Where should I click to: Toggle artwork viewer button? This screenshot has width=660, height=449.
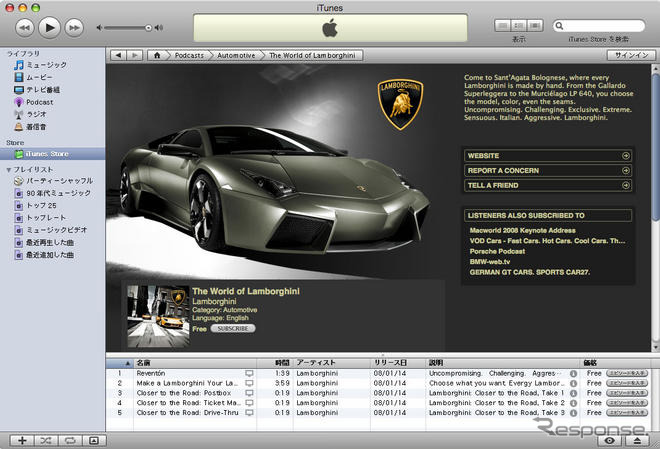tap(94, 440)
